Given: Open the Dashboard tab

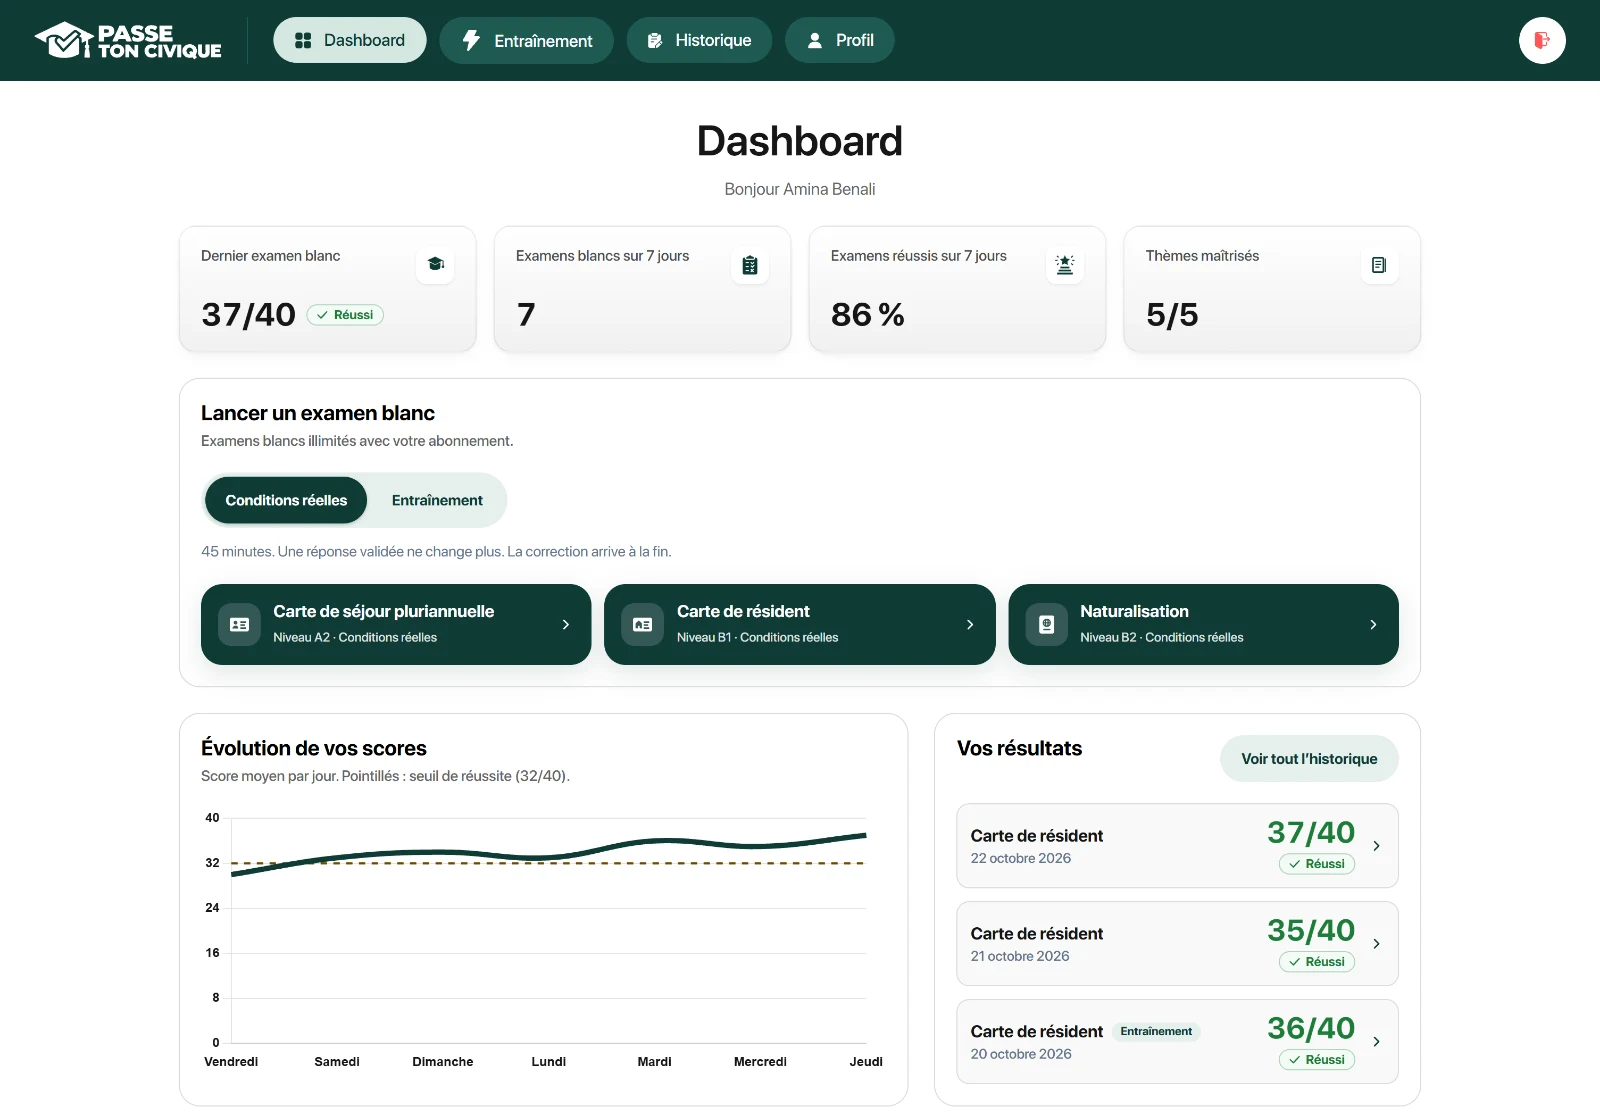Looking at the screenshot, I should [x=350, y=40].
